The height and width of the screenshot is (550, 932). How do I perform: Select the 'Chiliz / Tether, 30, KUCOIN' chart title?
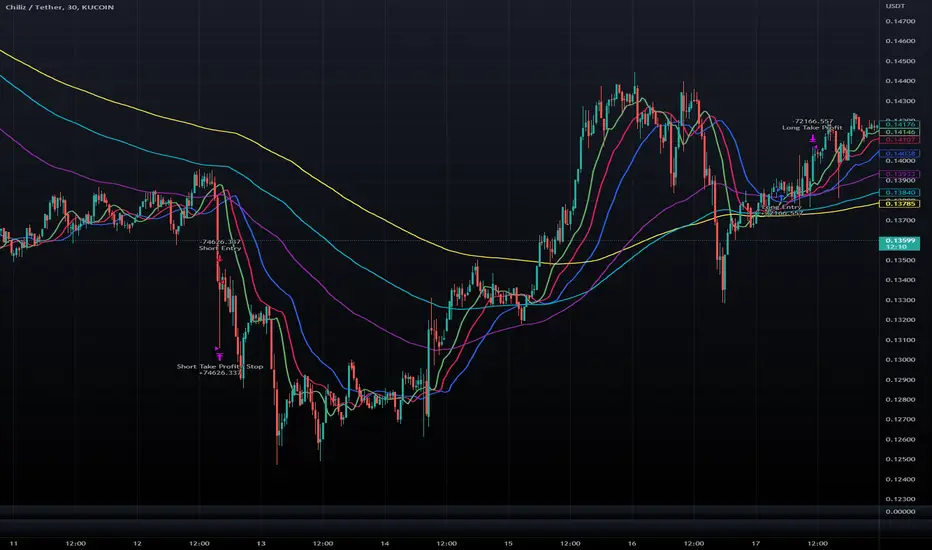(x=59, y=7)
